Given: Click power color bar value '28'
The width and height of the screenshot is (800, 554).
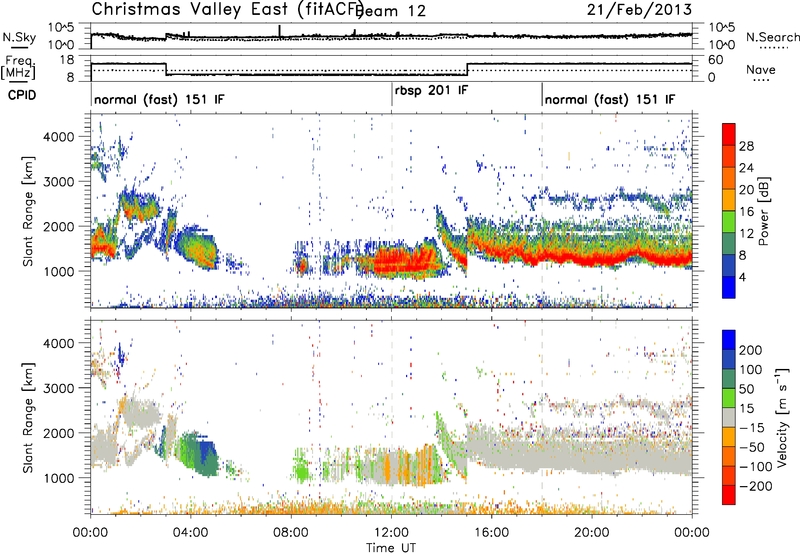Looking at the screenshot, I should coord(746,146).
